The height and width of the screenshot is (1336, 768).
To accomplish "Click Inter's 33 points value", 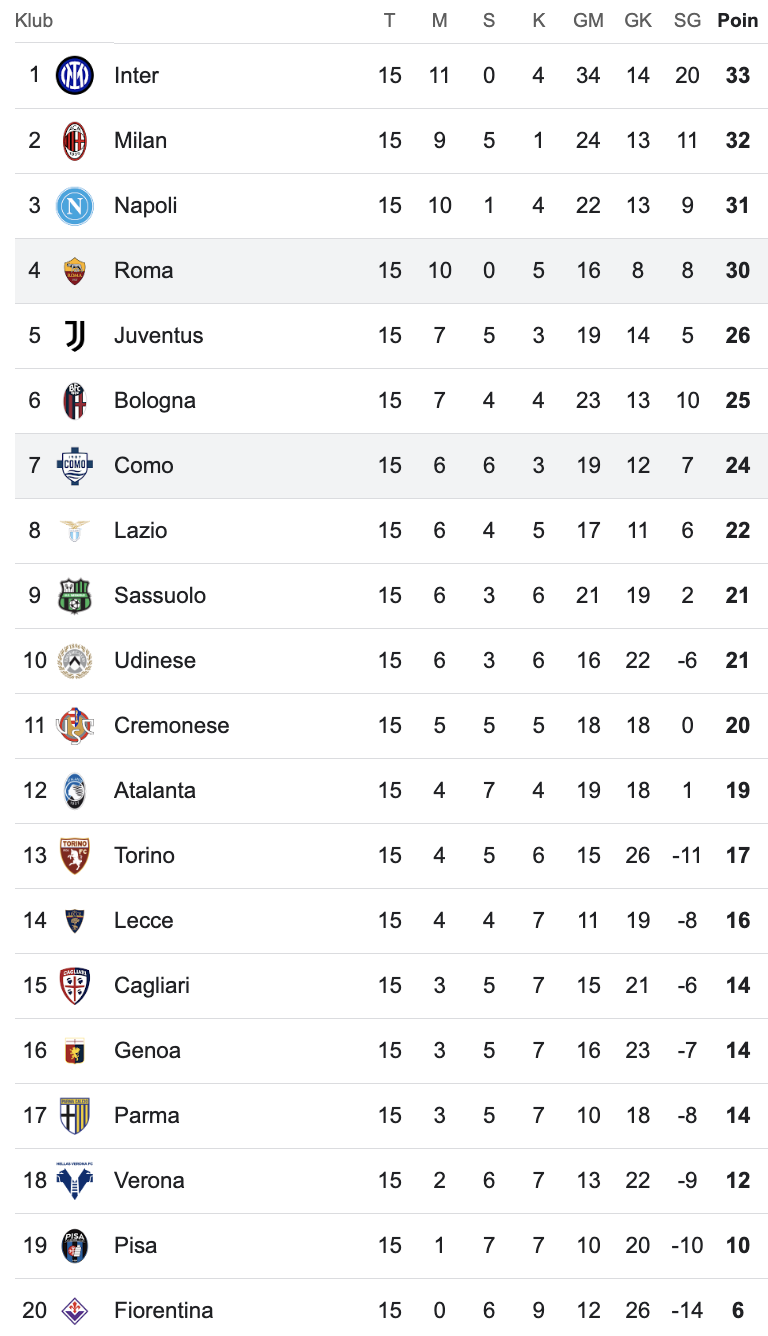I will point(737,76).
